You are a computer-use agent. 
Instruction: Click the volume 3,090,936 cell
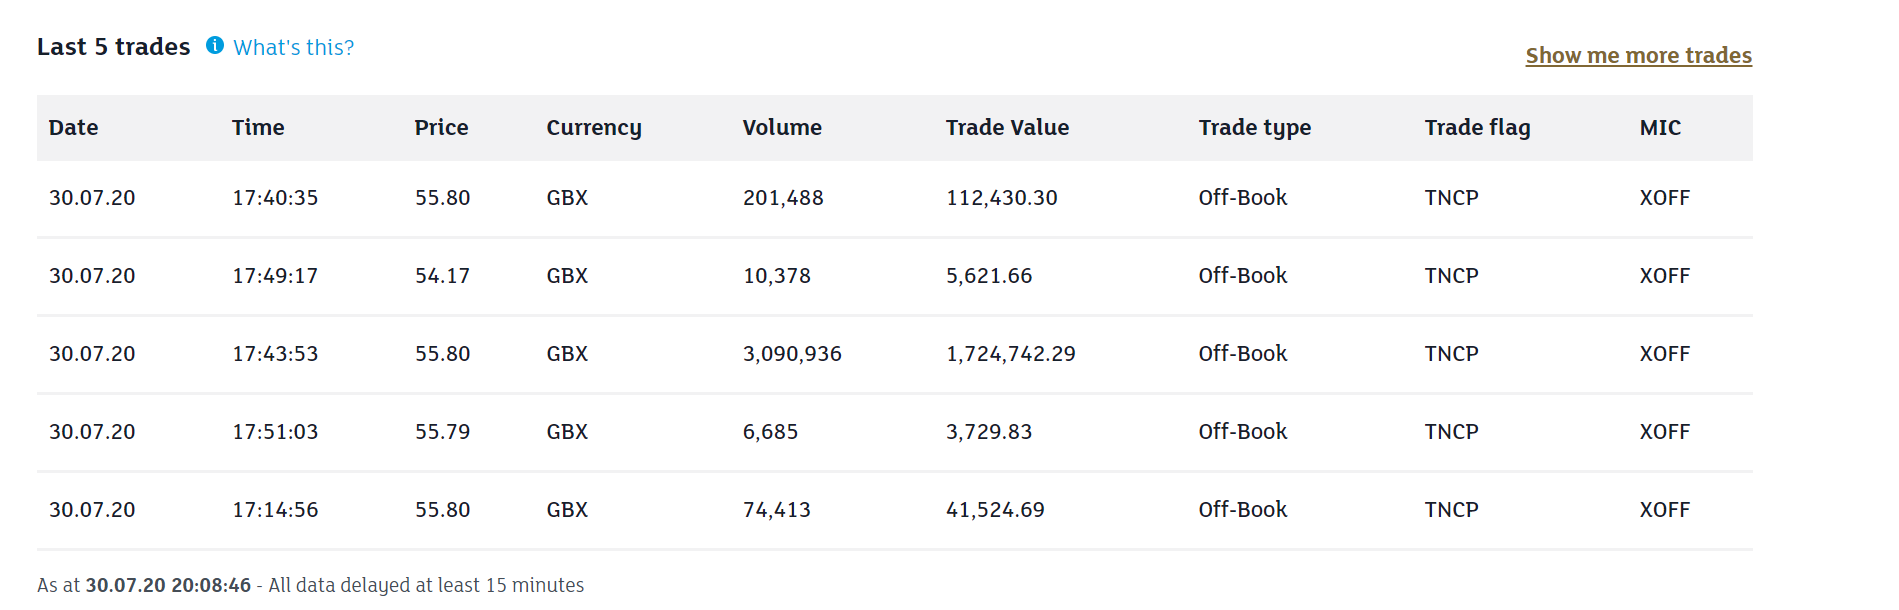(x=792, y=354)
